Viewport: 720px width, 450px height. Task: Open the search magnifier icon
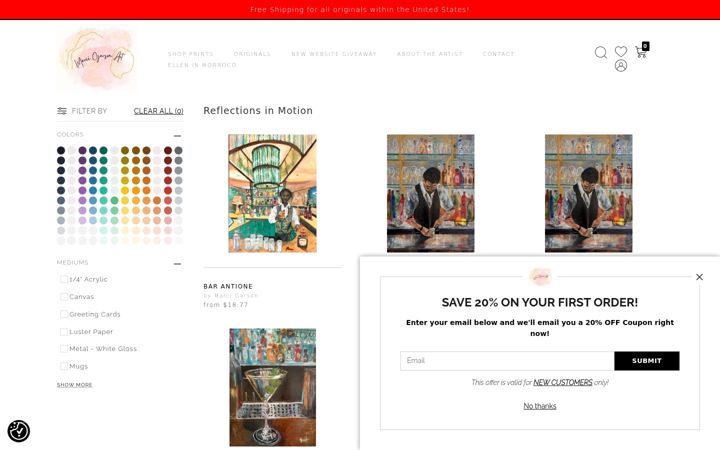(x=601, y=52)
